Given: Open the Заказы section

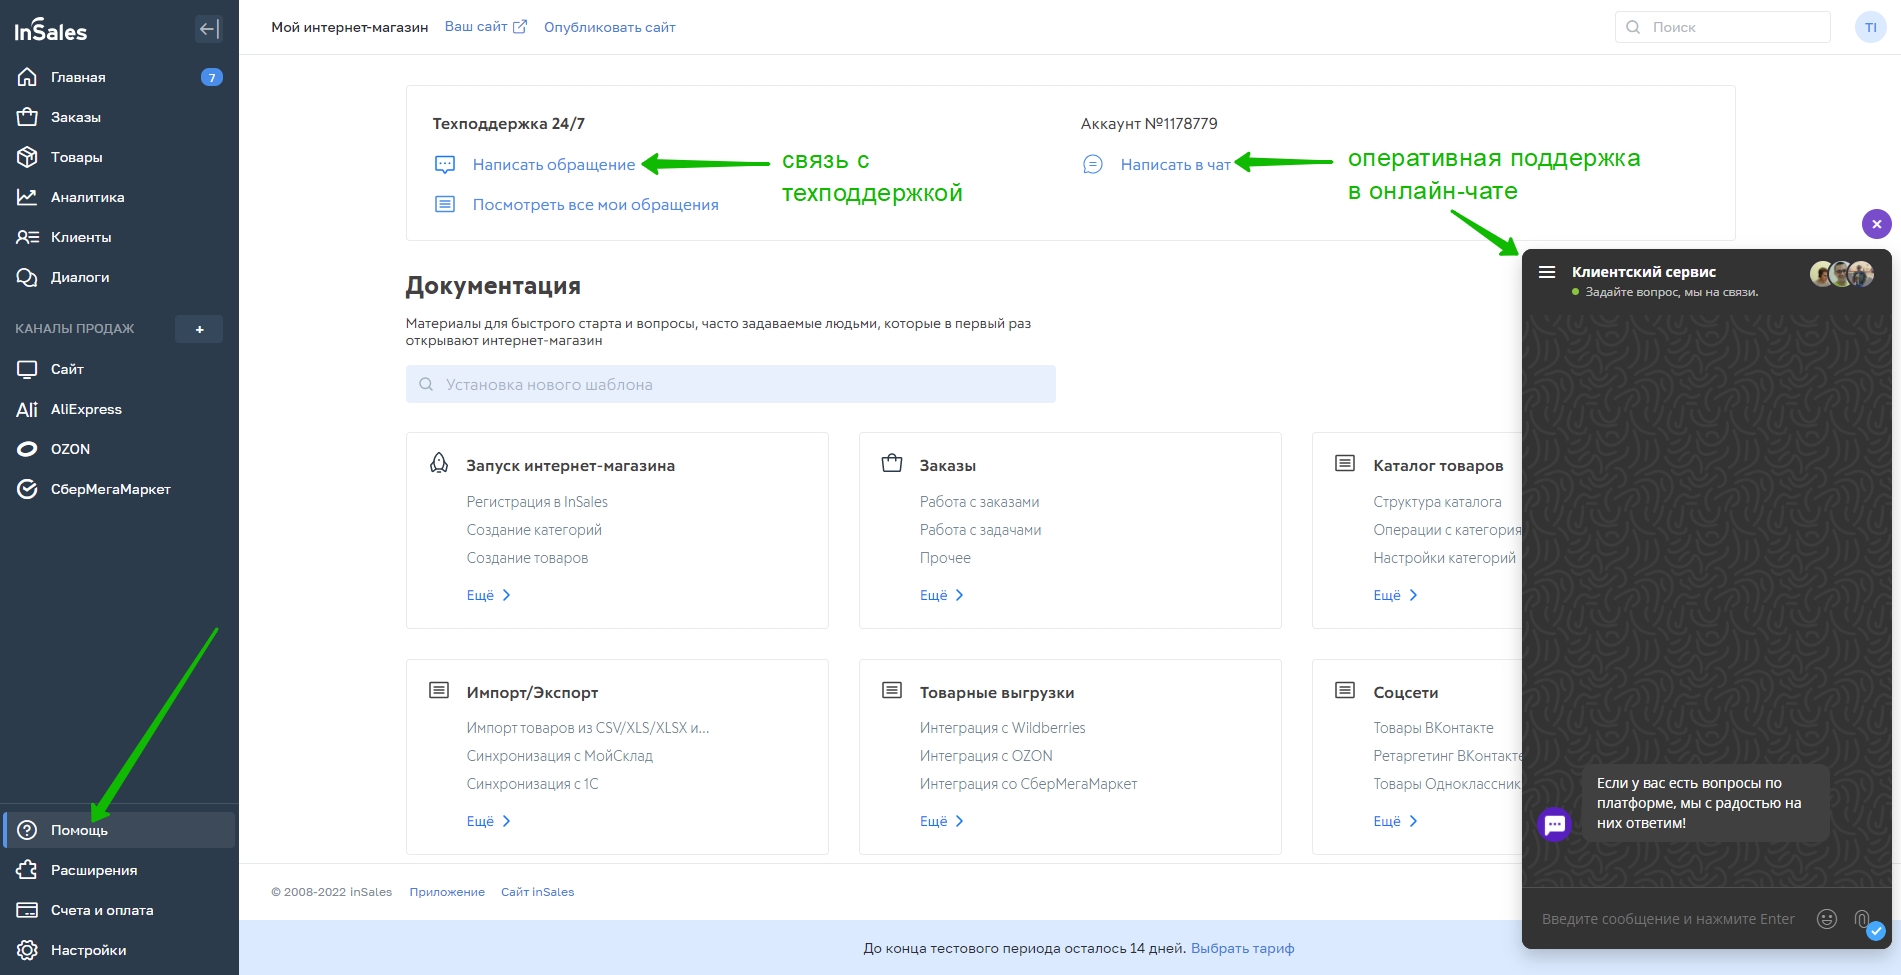Looking at the screenshot, I should (119, 117).
